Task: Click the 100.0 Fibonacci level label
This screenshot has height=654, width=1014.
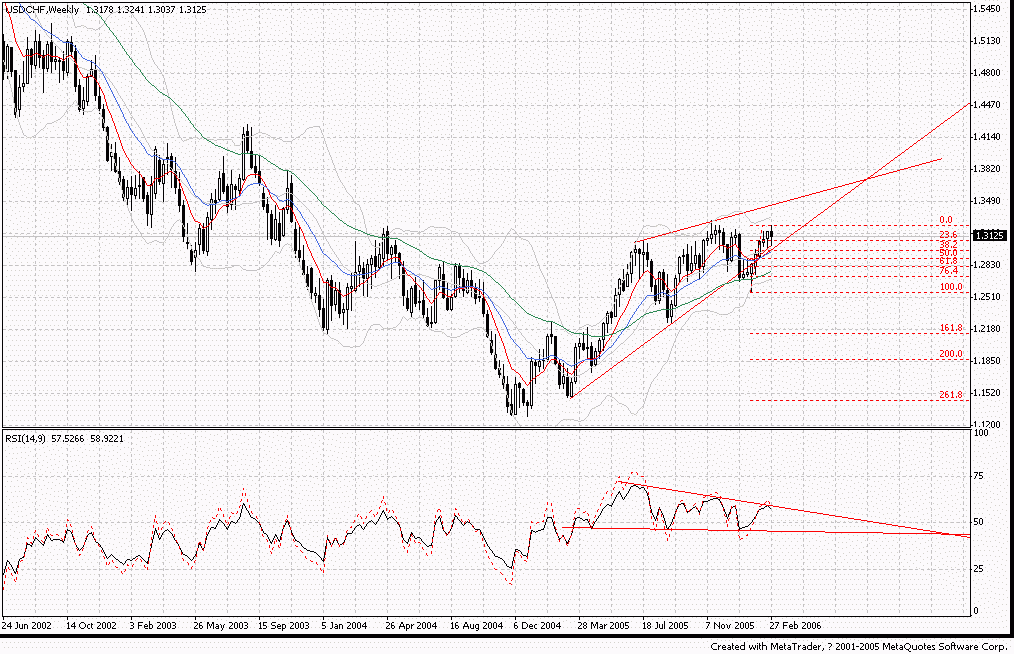Action: click(950, 286)
